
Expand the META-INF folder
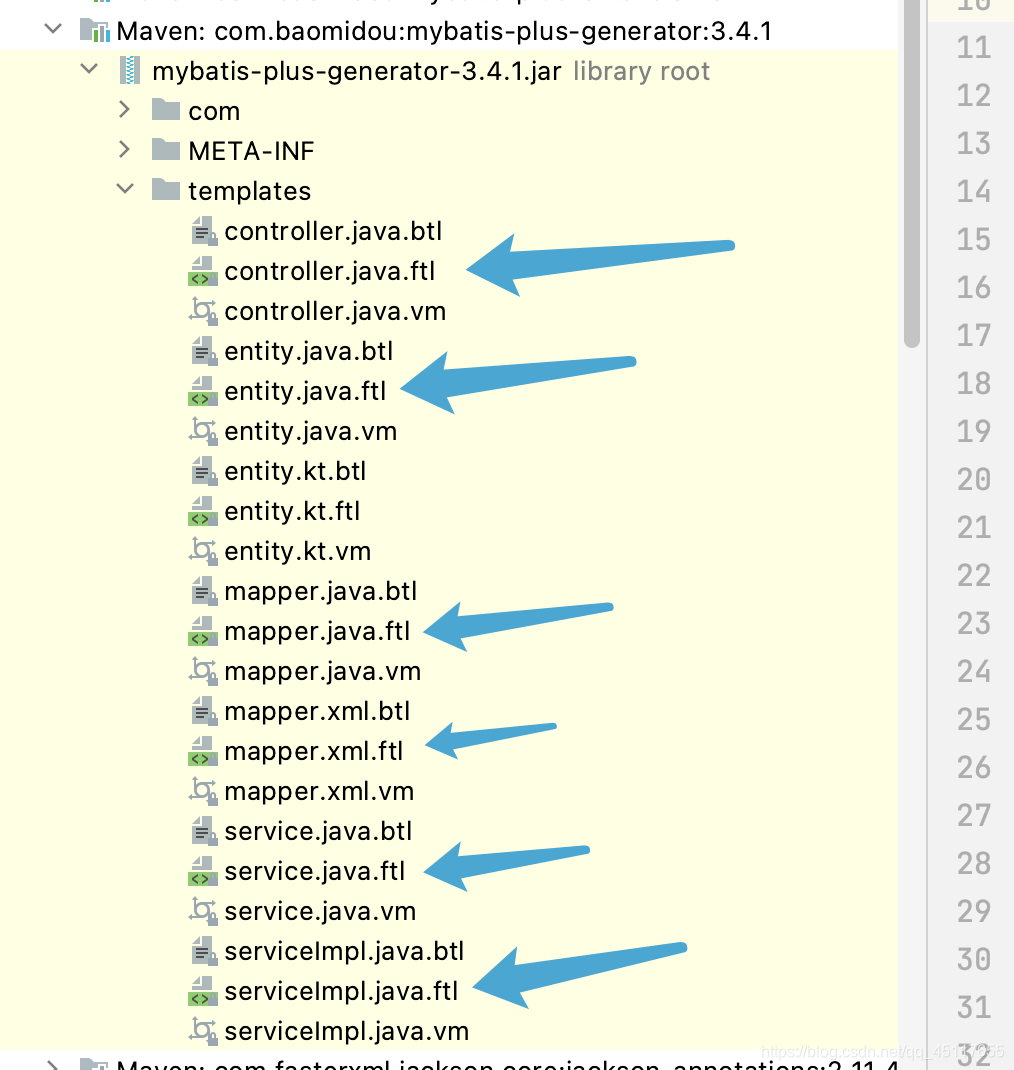click(x=124, y=149)
